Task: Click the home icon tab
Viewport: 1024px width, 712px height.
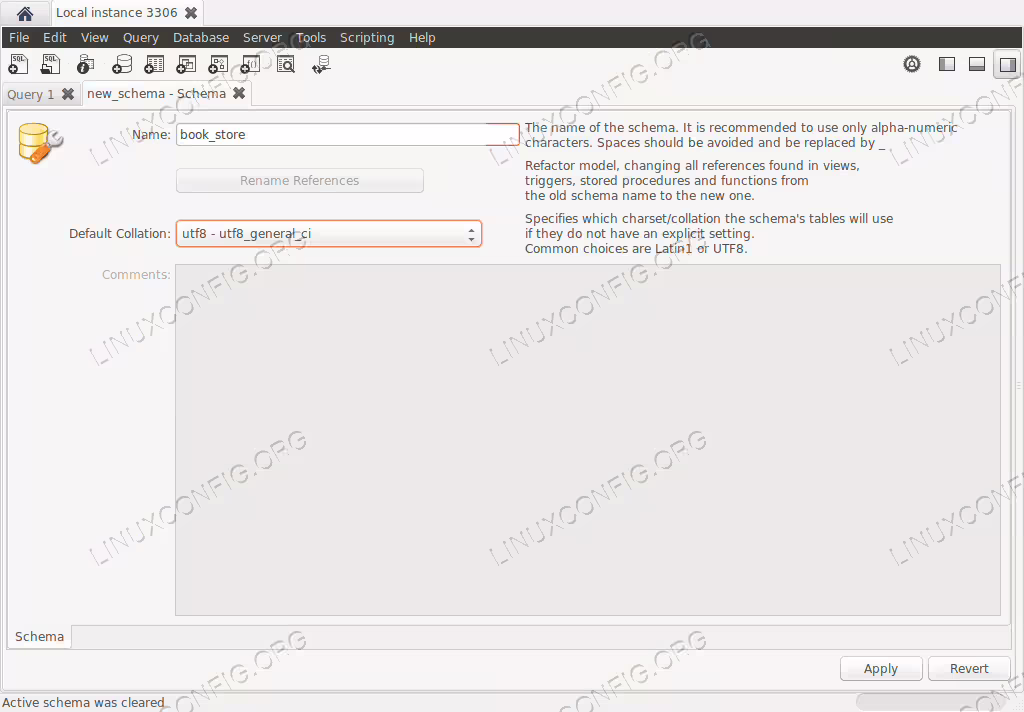Action: (25, 13)
